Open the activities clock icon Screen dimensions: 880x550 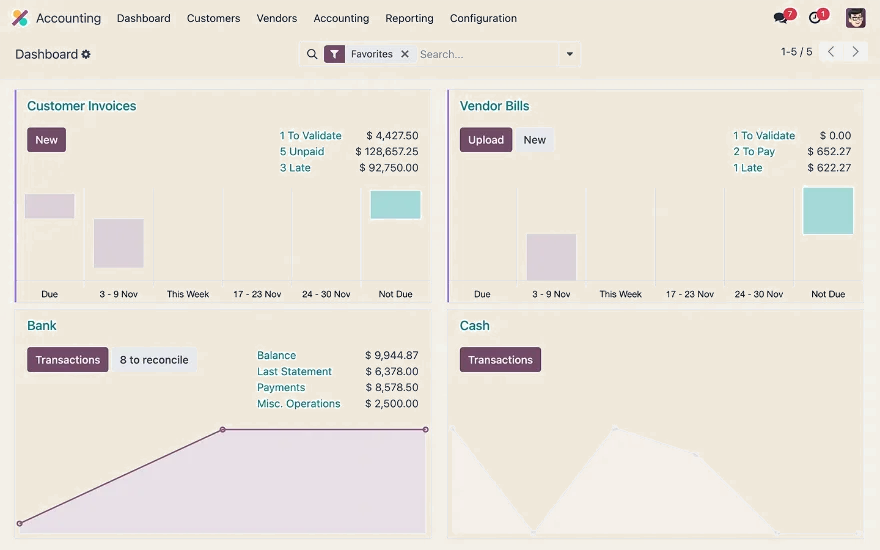(x=815, y=18)
